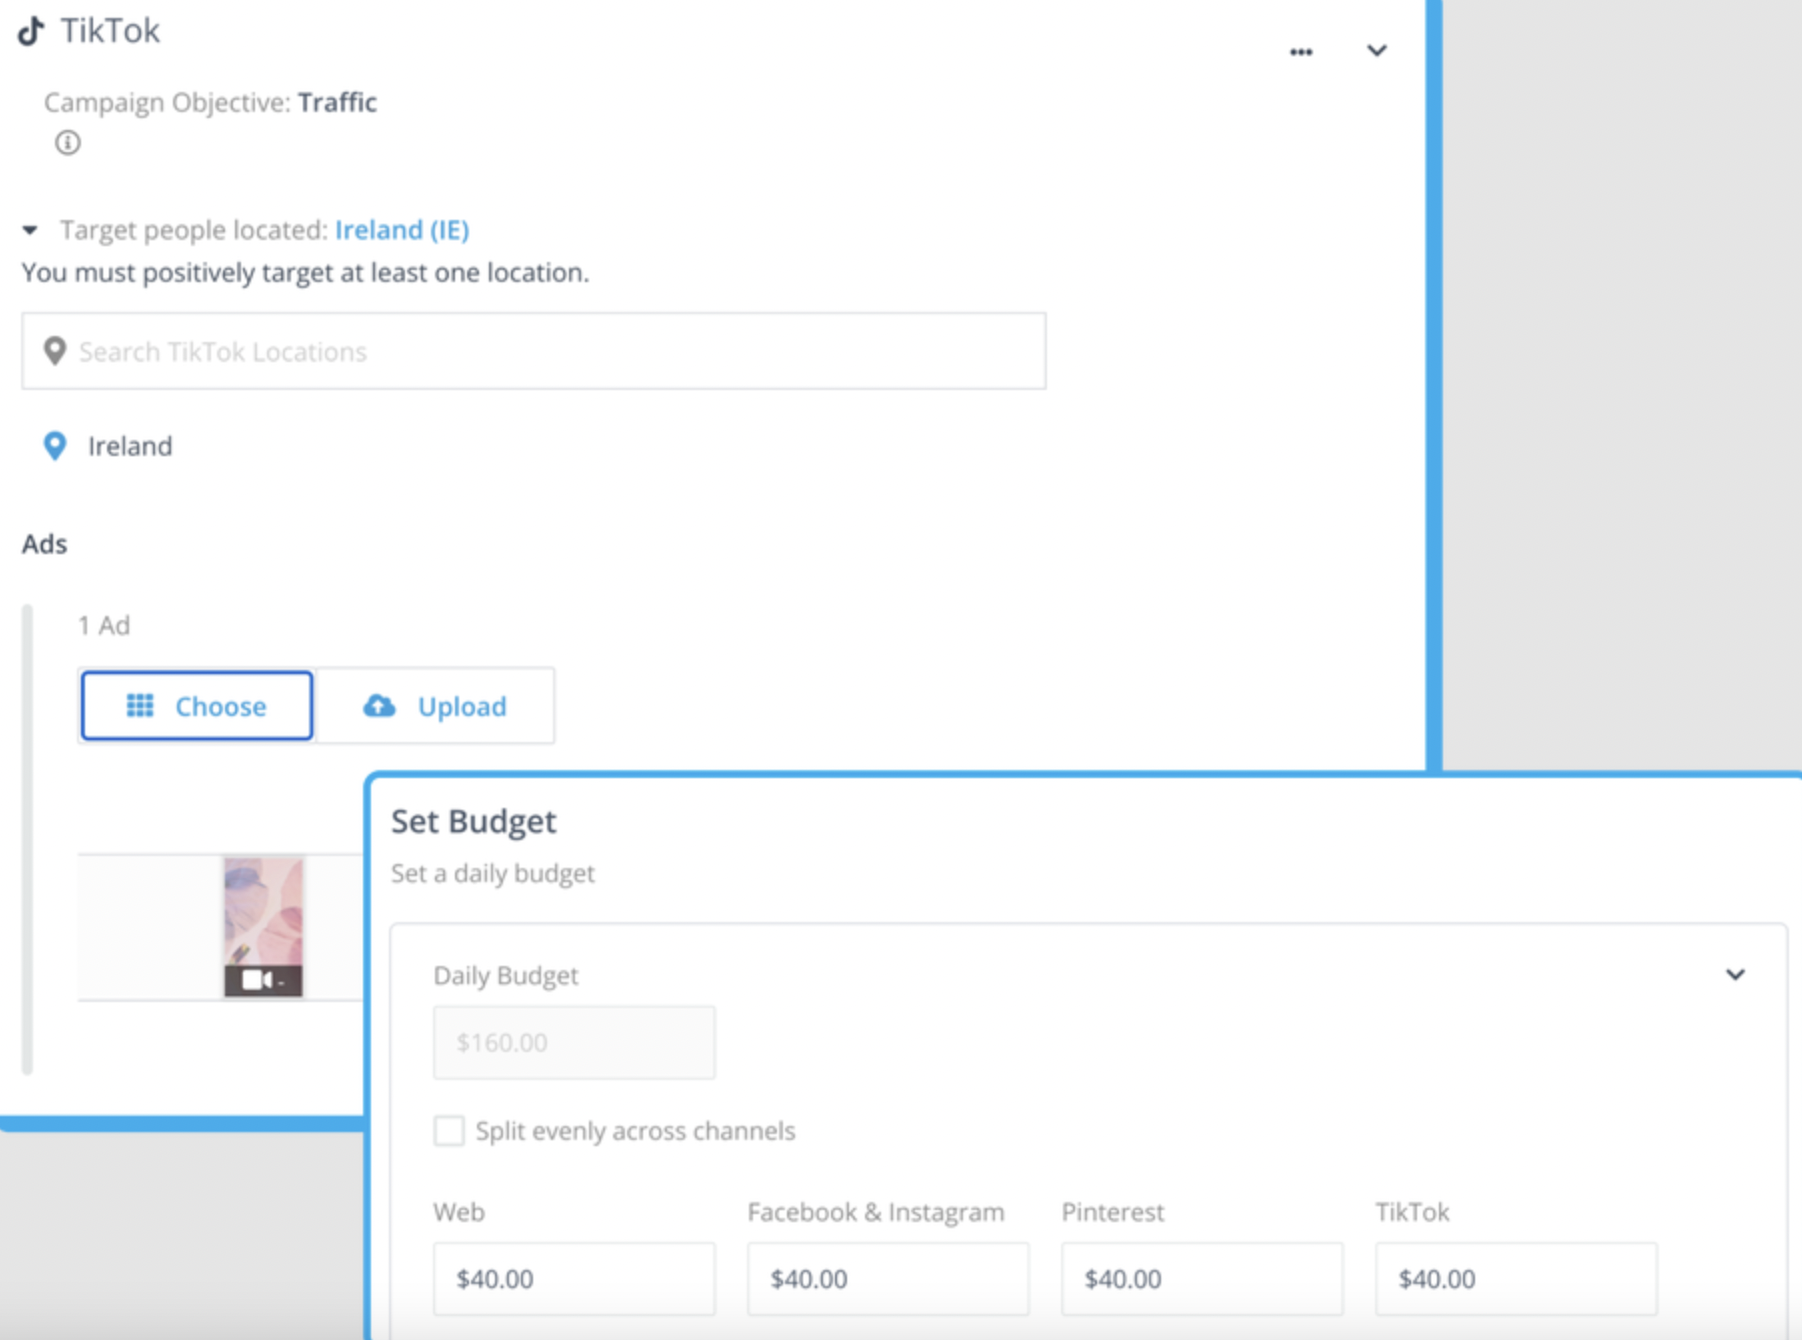
Task: Click the TikTok budget $40.00 field
Action: click(x=1516, y=1279)
